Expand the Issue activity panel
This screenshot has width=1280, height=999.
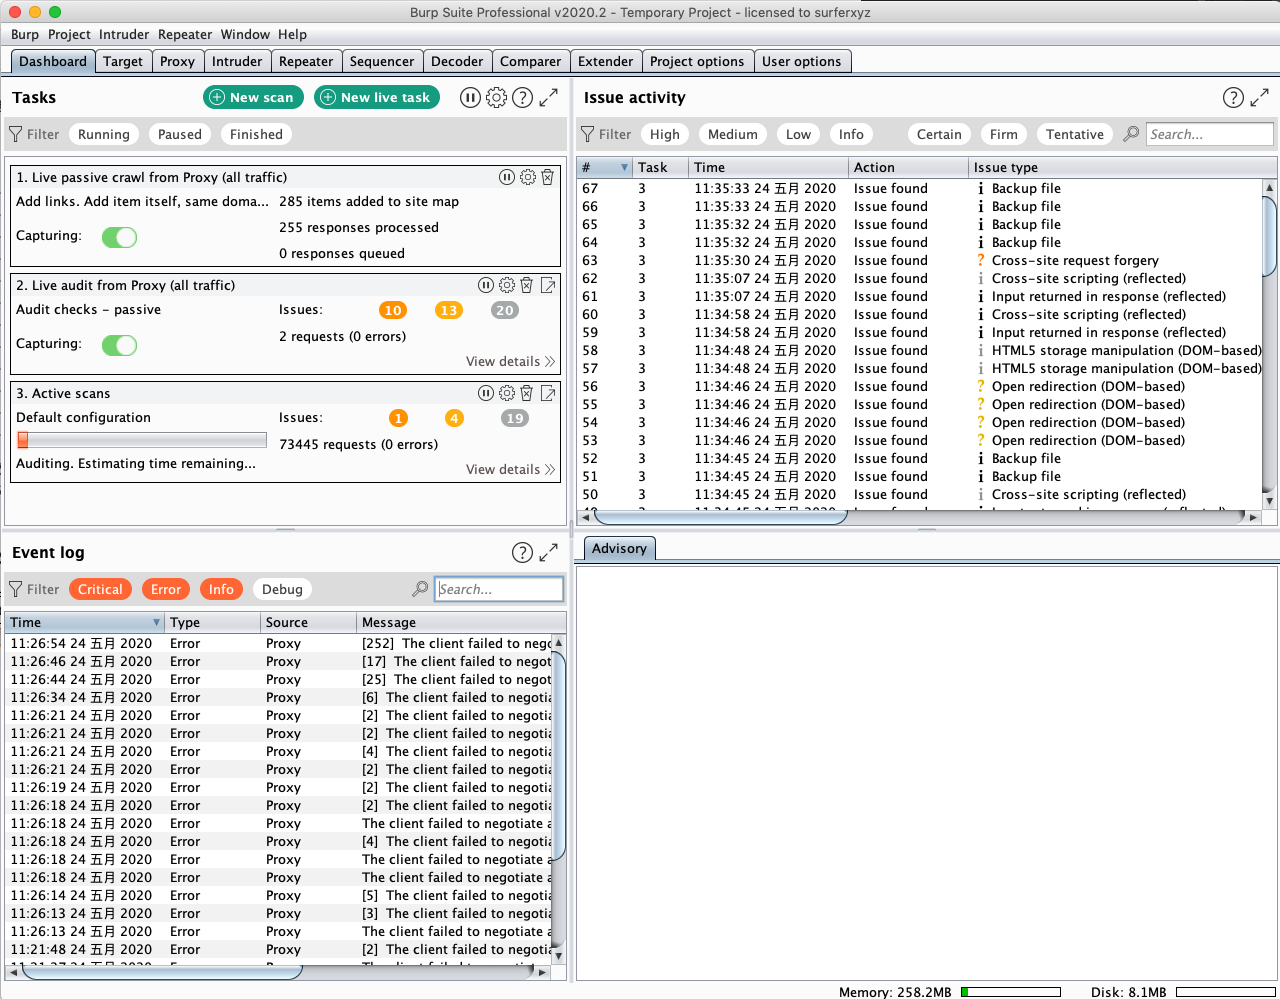(x=1259, y=97)
